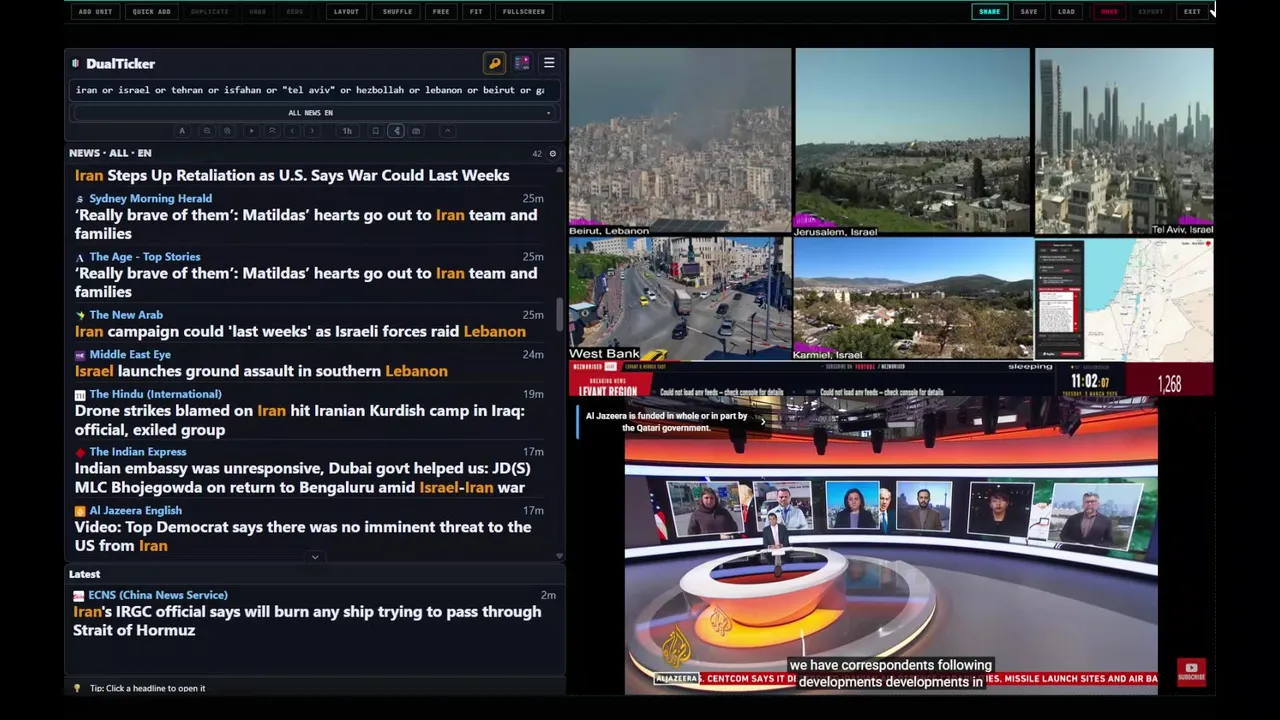Screen dimensions: 1280x720
Task: Click the 1h time range button
Action: click(x=347, y=131)
